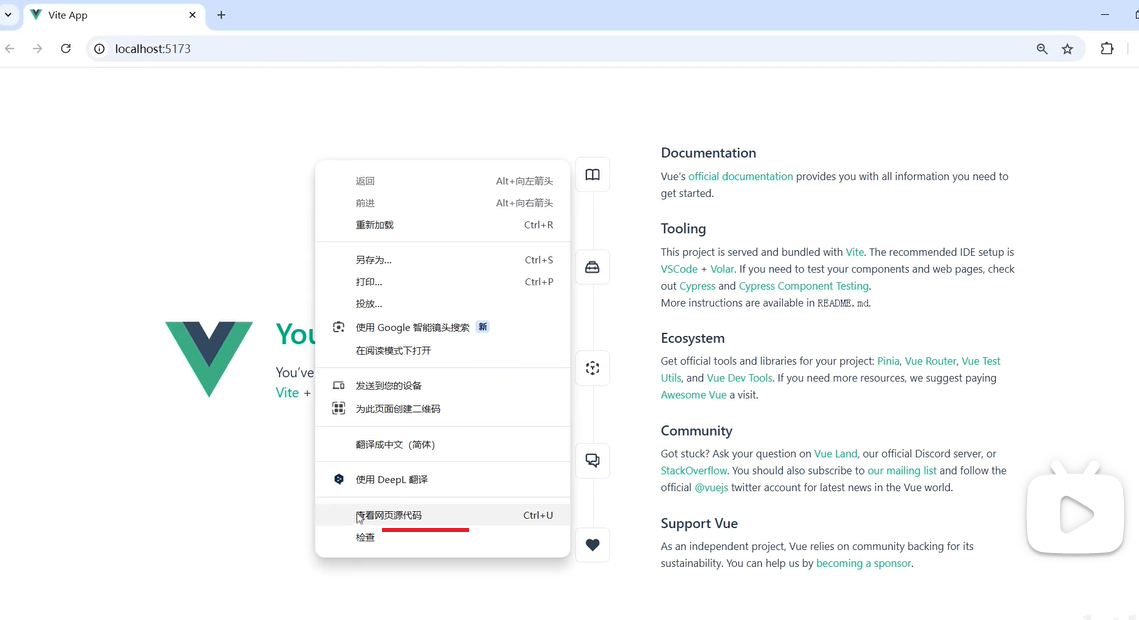This screenshot has width=1139, height=620.
Task: Open the Awesome Vue link
Action: [x=693, y=395]
